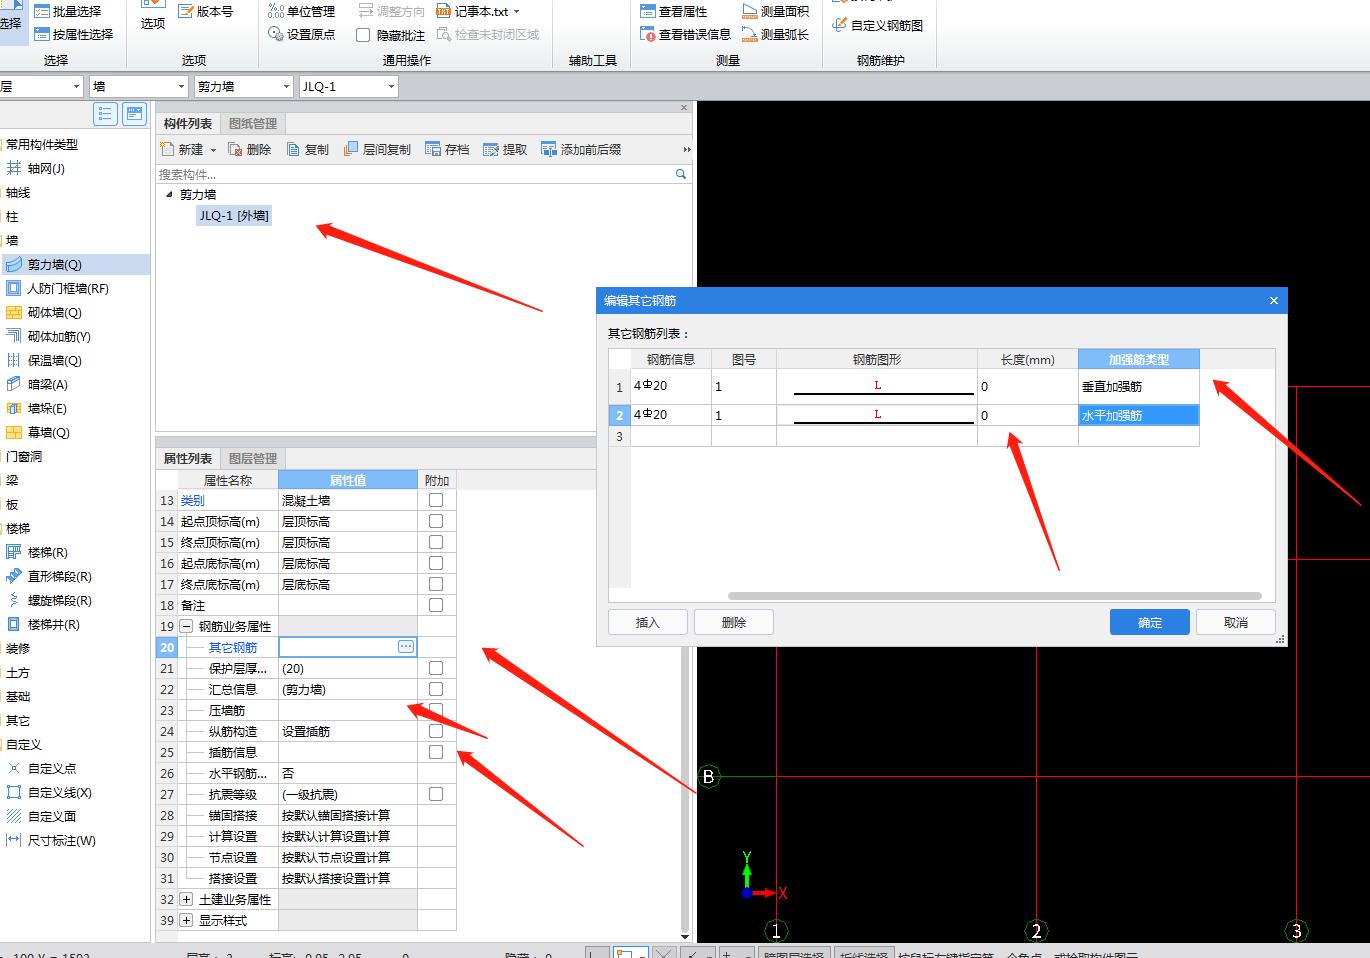Select 幕墙(Q) curtain wall item
The height and width of the screenshot is (958, 1370).
[x=38, y=432]
